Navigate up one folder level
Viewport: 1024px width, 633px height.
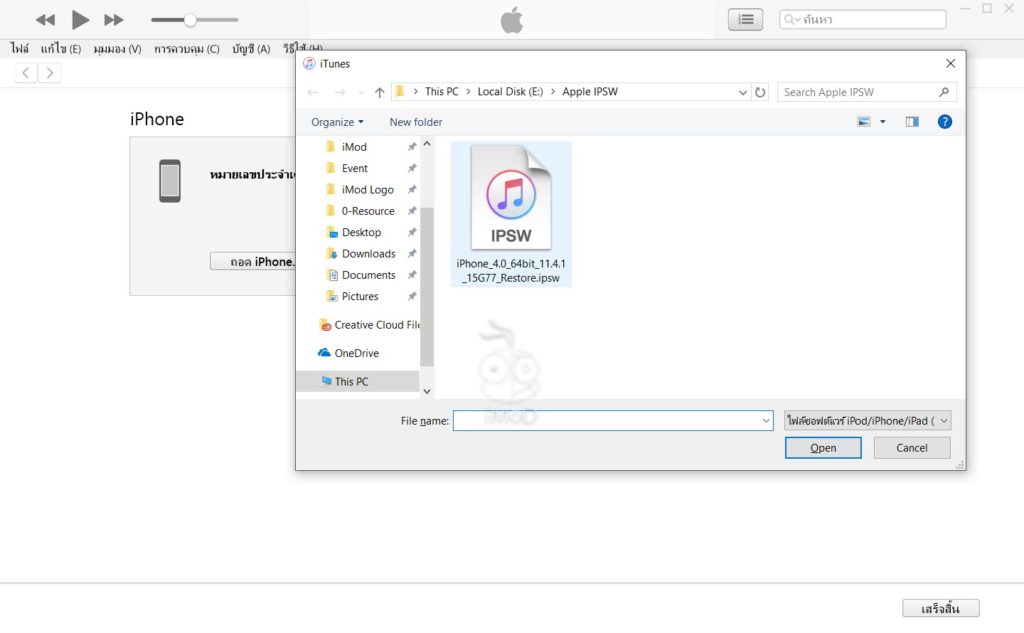[380, 91]
